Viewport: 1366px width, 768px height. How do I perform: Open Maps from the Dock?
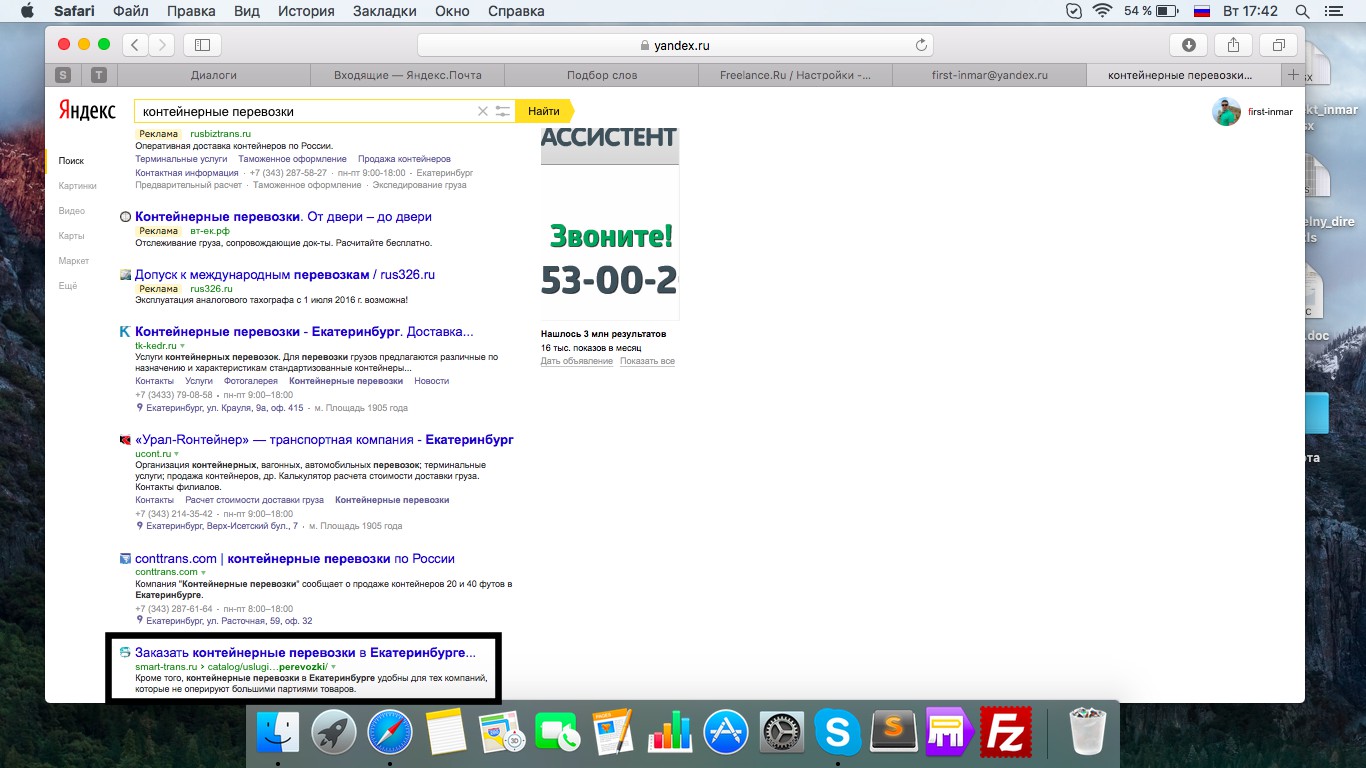(x=501, y=732)
